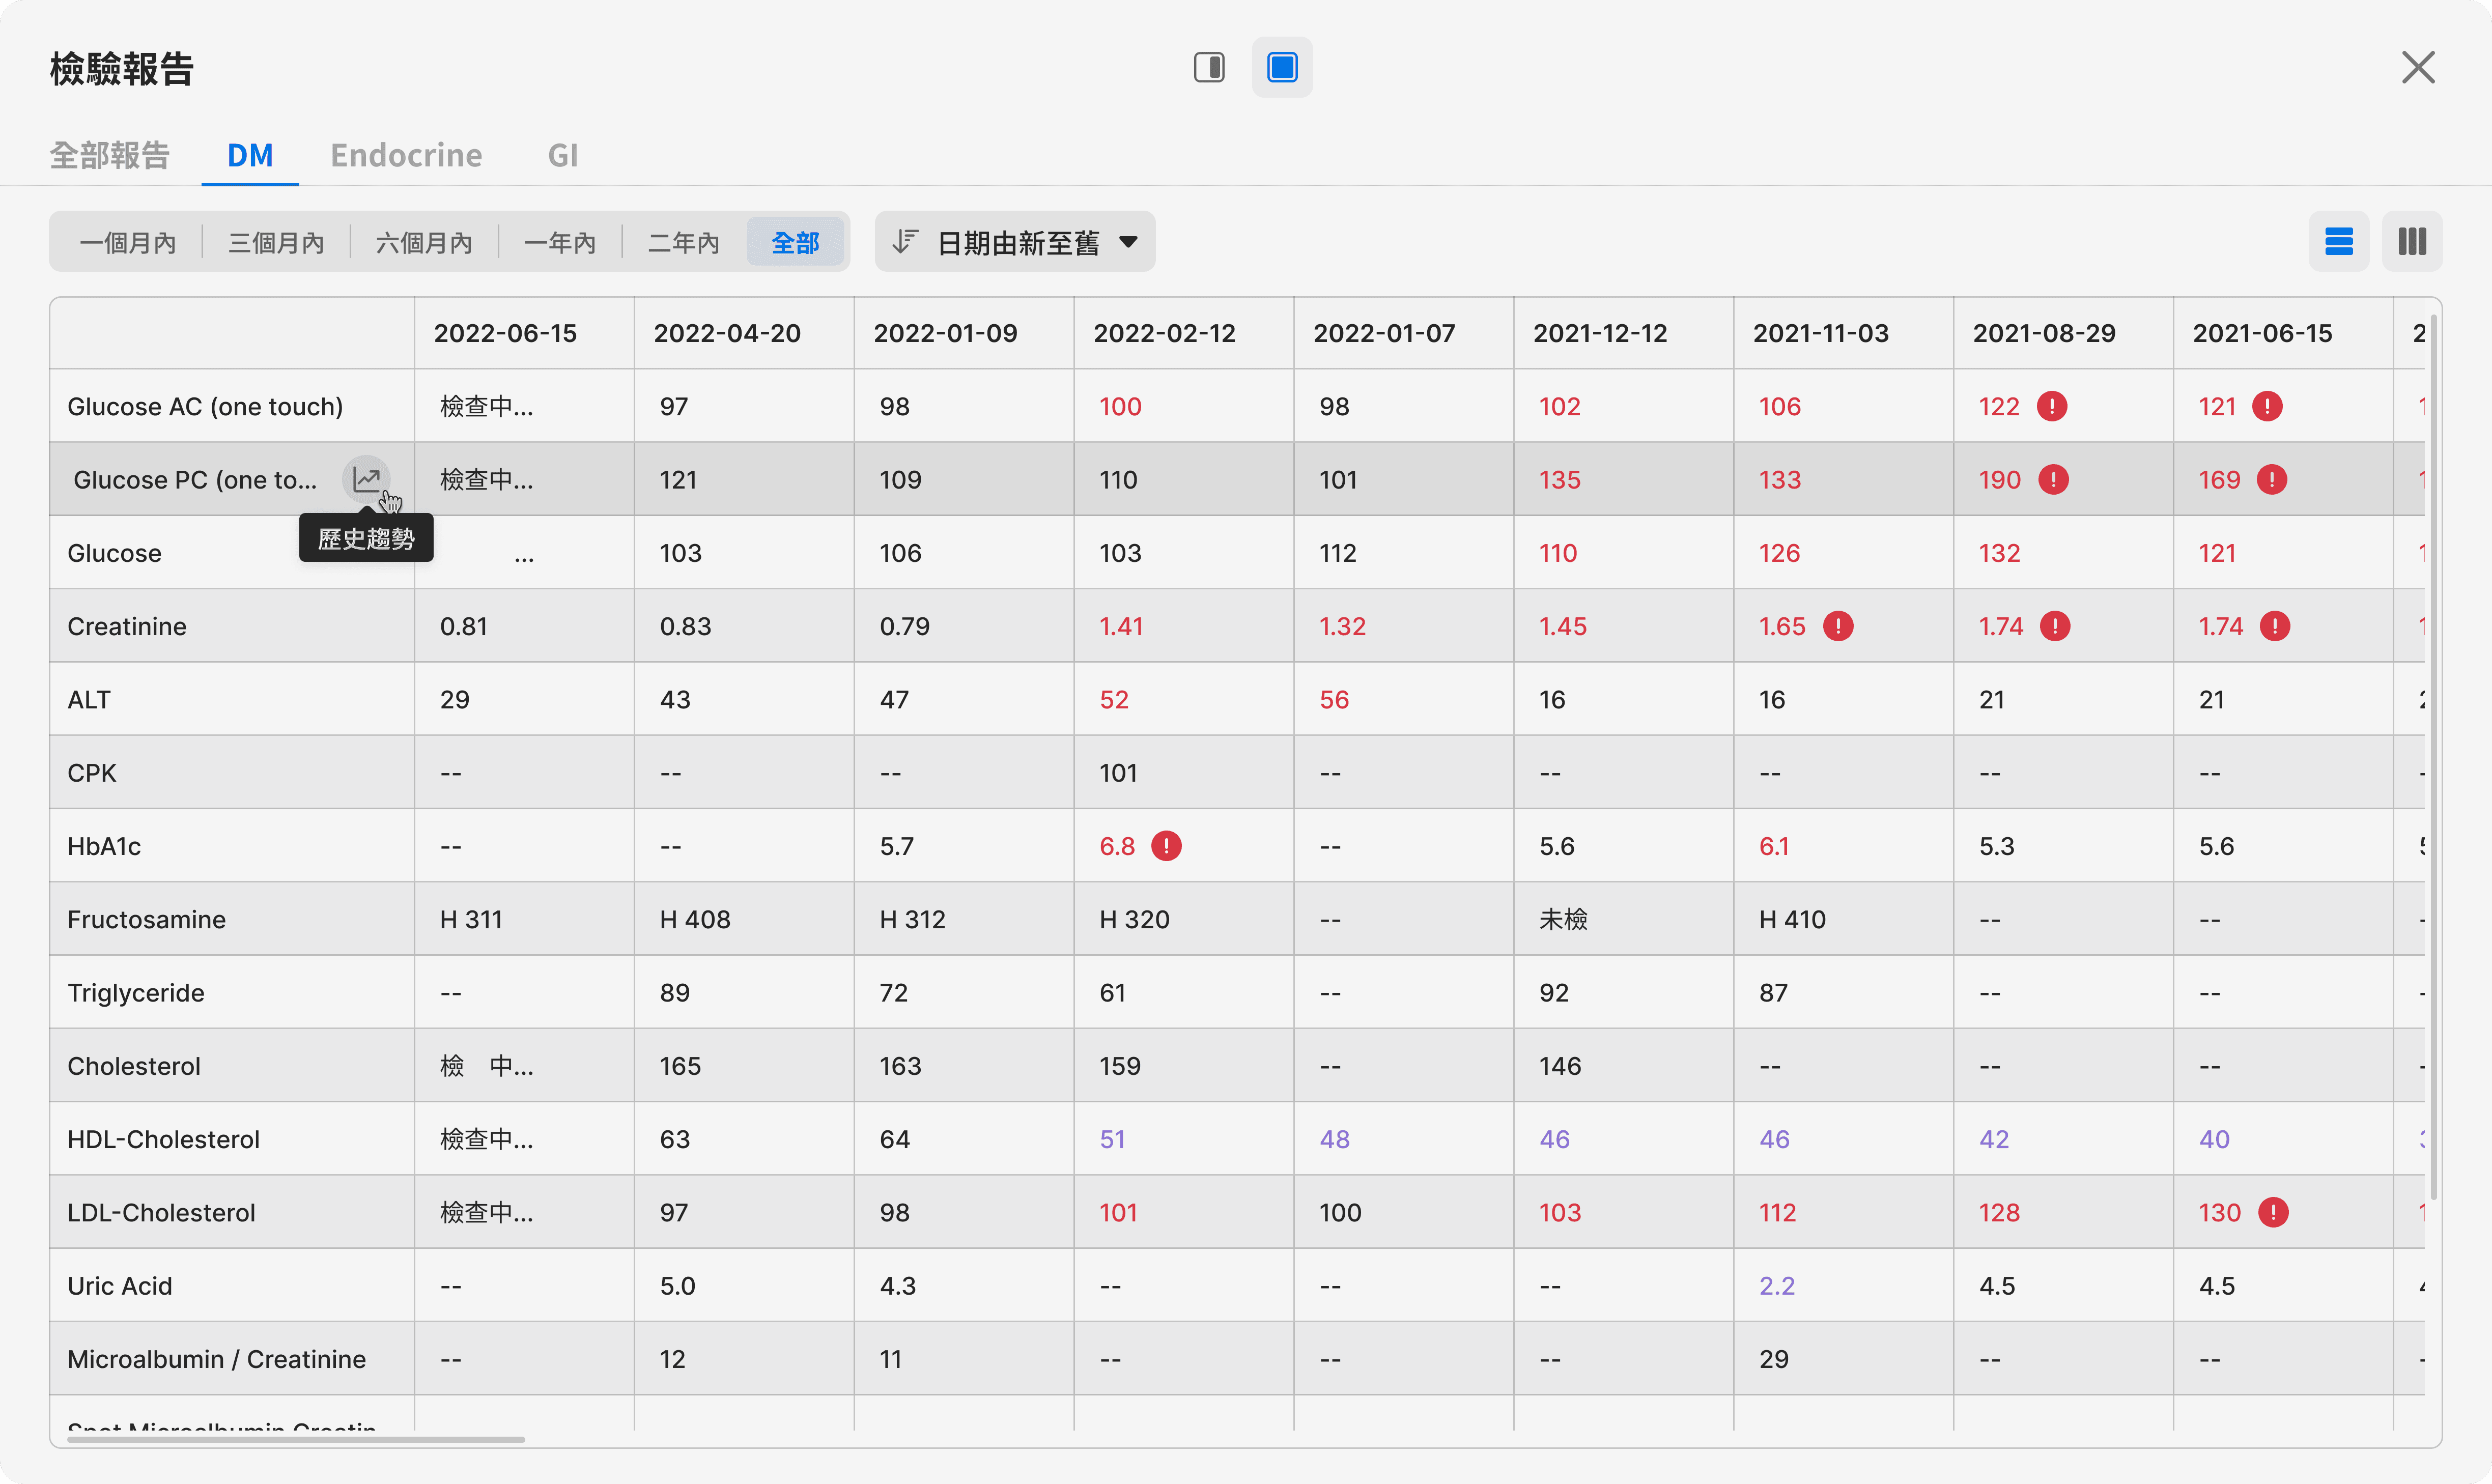Click Microalbumin / Creatinine value 29
This screenshot has height=1484, width=2492.
click(x=1774, y=1359)
